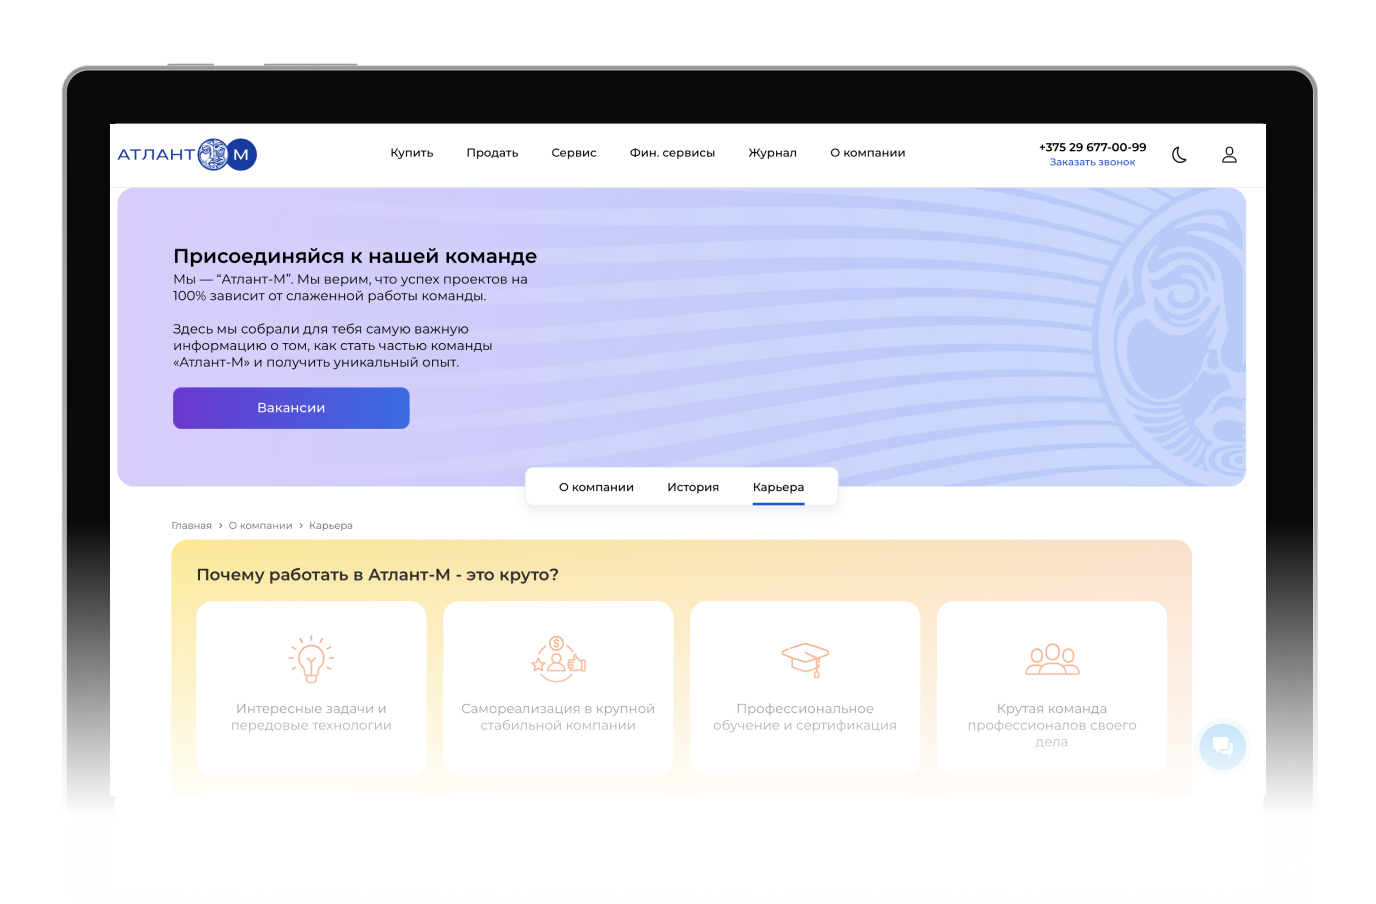The height and width of the screenshot is (904, 1376).
Task: Open the chat widget bubble
Action: (1222, 746)
